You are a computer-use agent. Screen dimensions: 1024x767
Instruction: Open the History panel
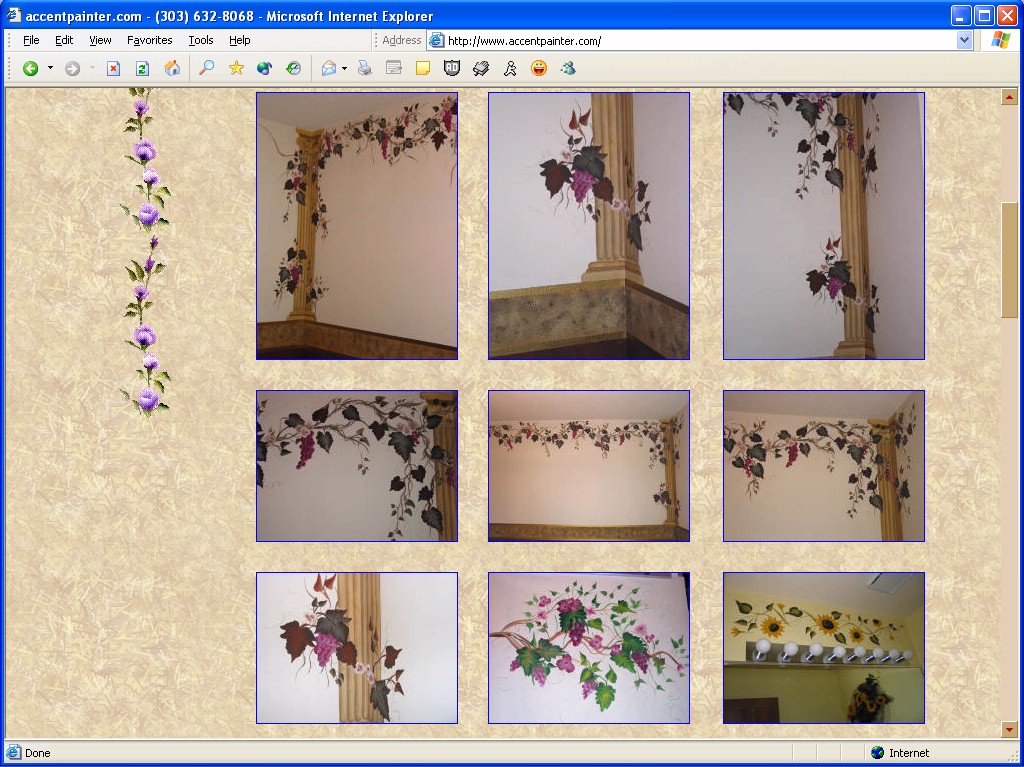293,68
